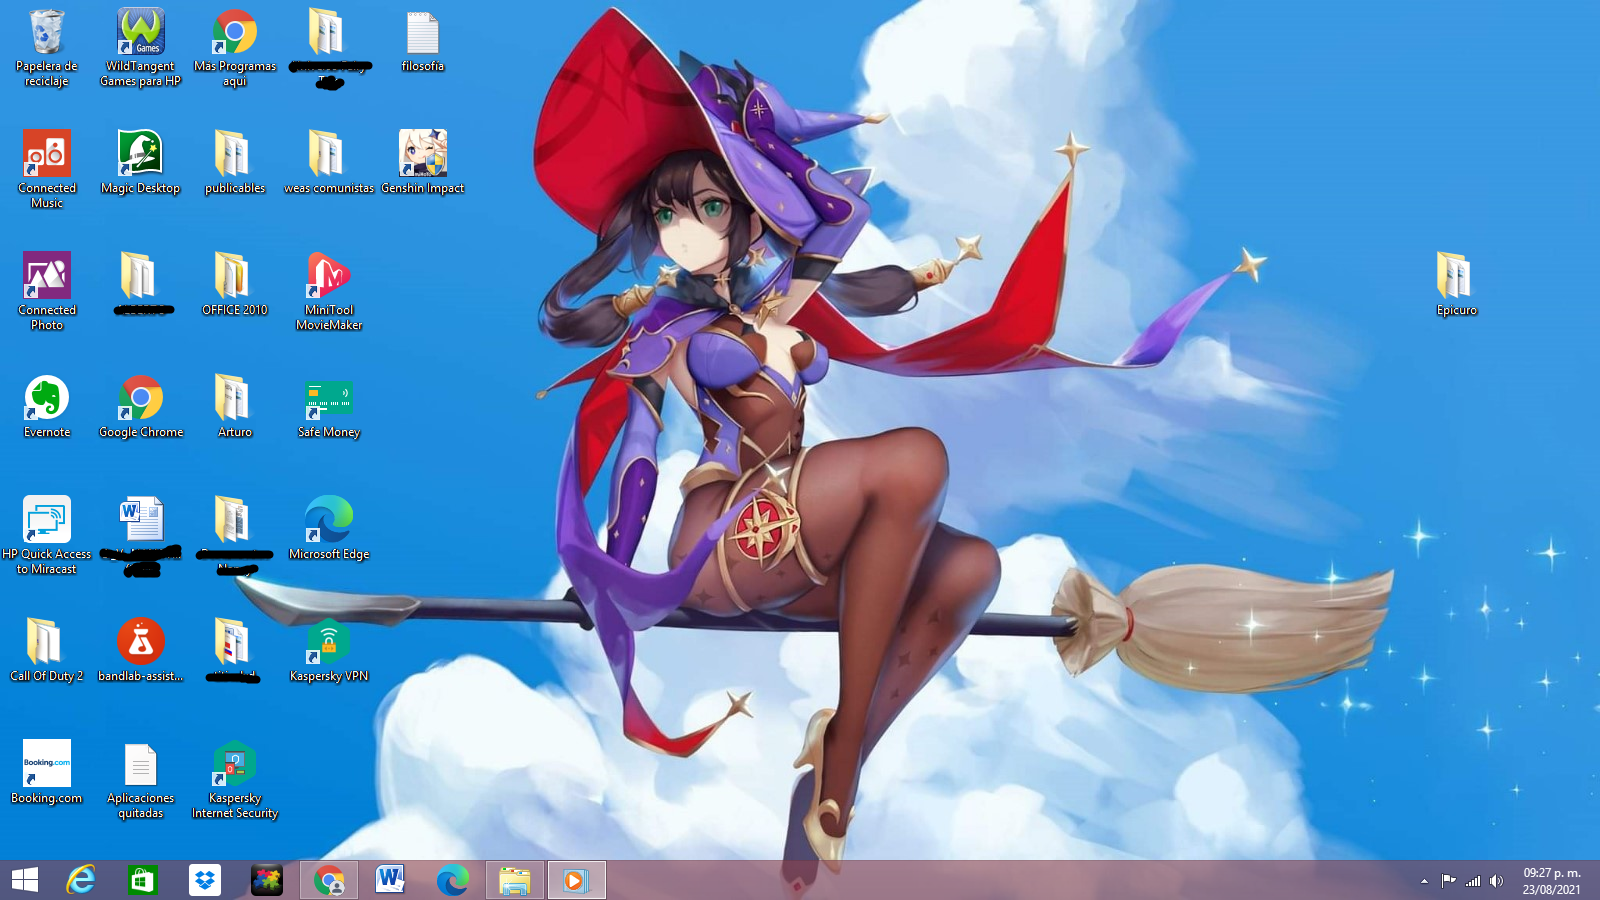Open File Explorer from taskbar
The image size is (1600, 900).
pos(514,880)
